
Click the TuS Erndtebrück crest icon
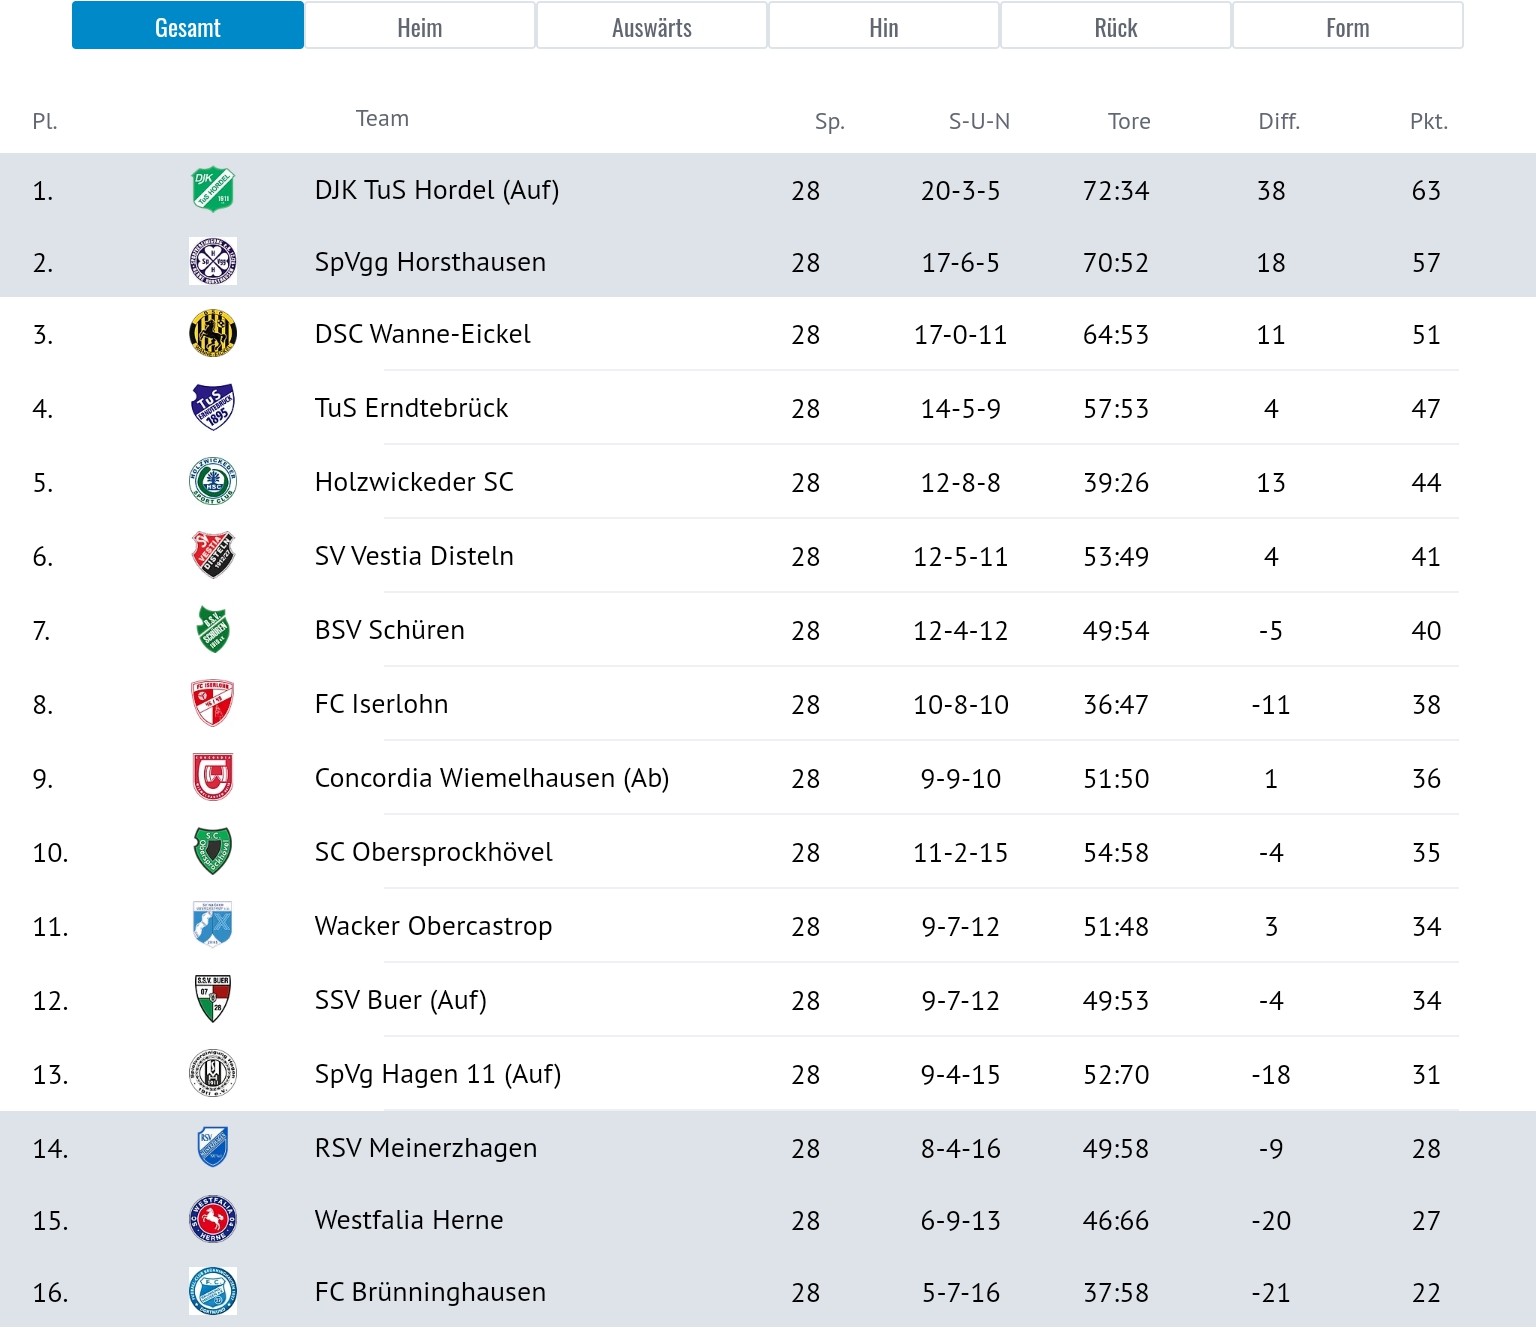pyautogui.click(x=213, y=408)
